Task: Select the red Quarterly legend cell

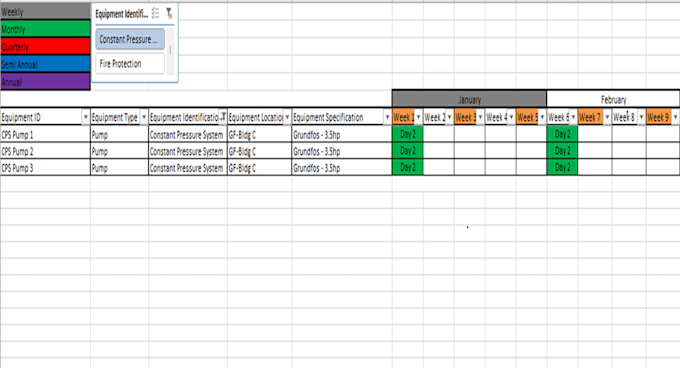Action: [46, 46]
